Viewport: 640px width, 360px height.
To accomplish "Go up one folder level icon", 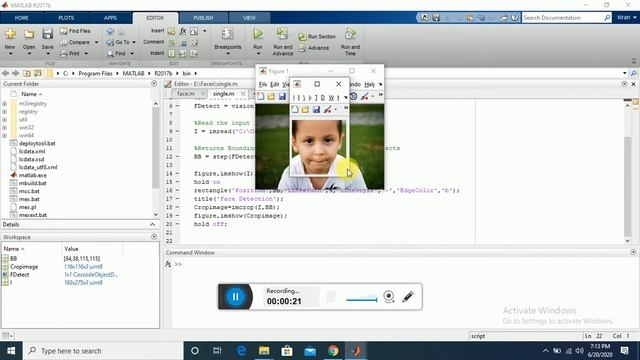I will pyautogui.click(x=27, y=73).
